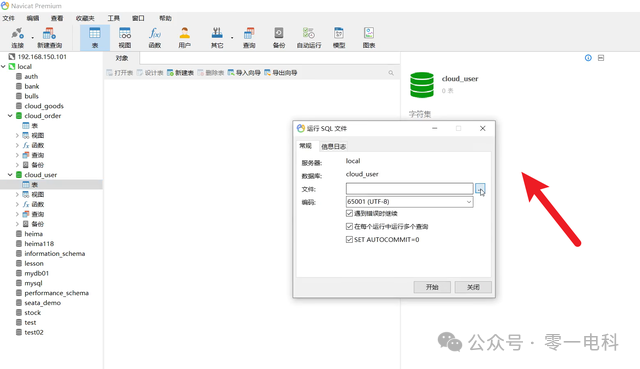Open the 用户 (User) toolbar icon
This screenshot has width=640, height=369.
pyautogui.click(x=184, y=38)
